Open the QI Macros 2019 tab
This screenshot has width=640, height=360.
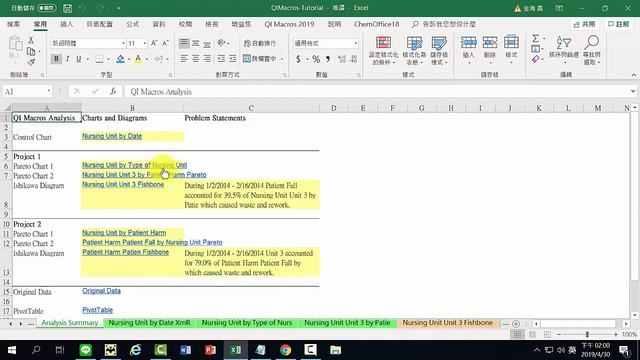click(289, 24)
